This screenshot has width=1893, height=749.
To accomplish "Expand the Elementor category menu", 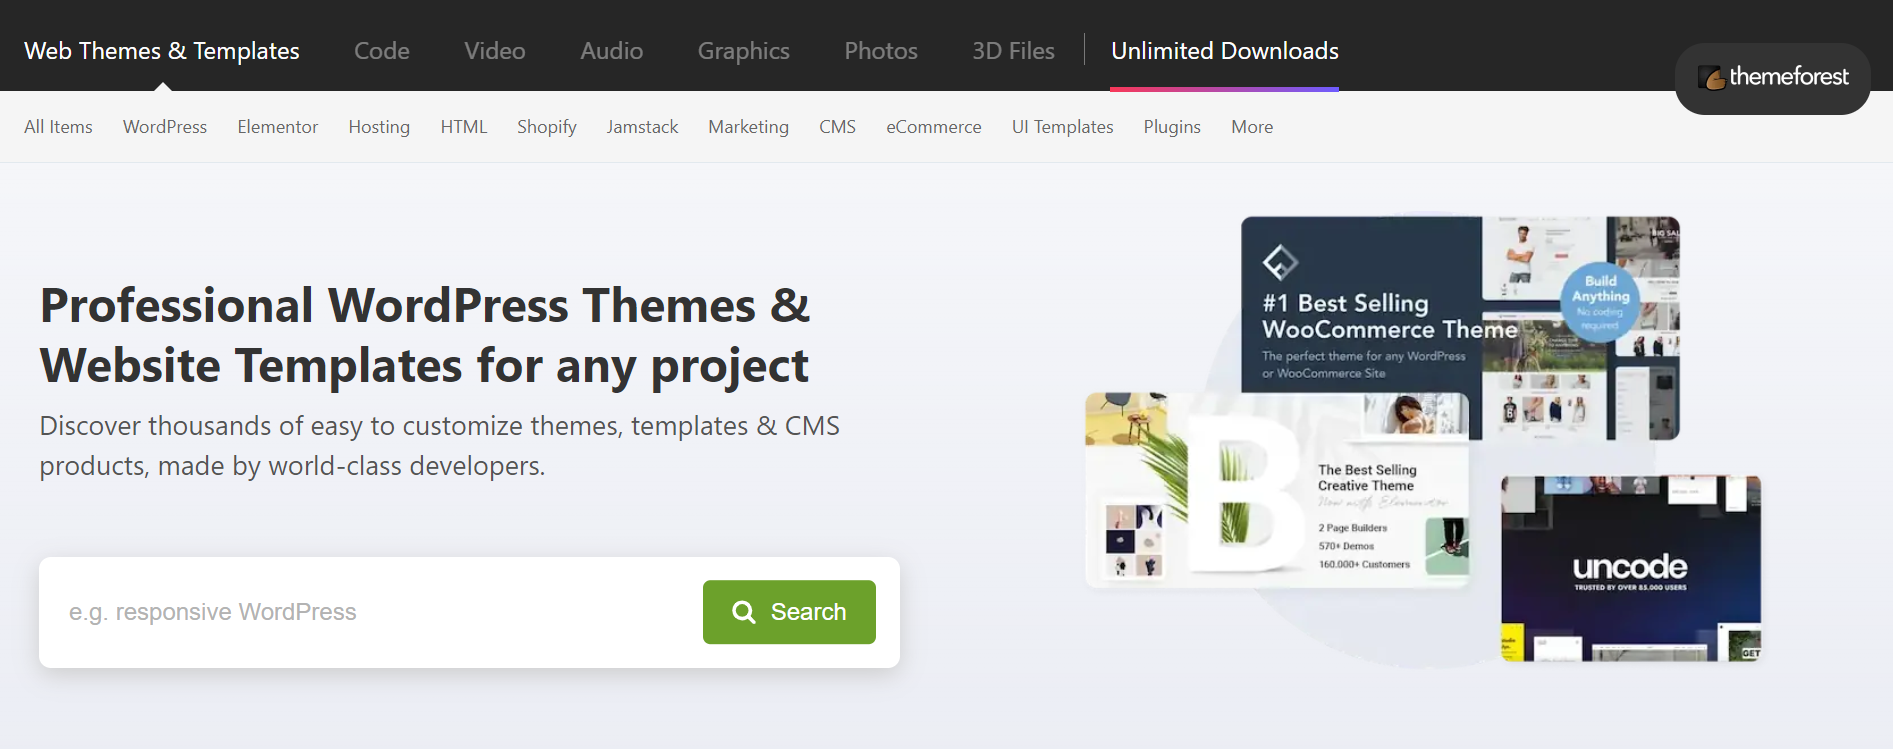I will click(277, 127).
